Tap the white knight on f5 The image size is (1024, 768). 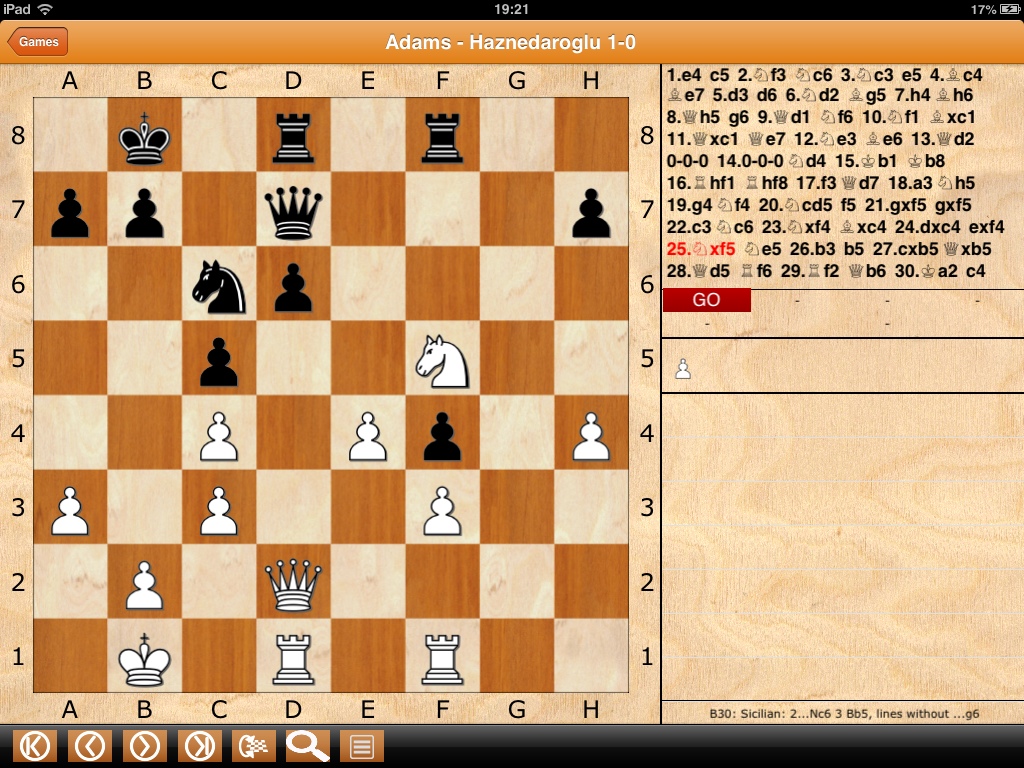[442, 360]
